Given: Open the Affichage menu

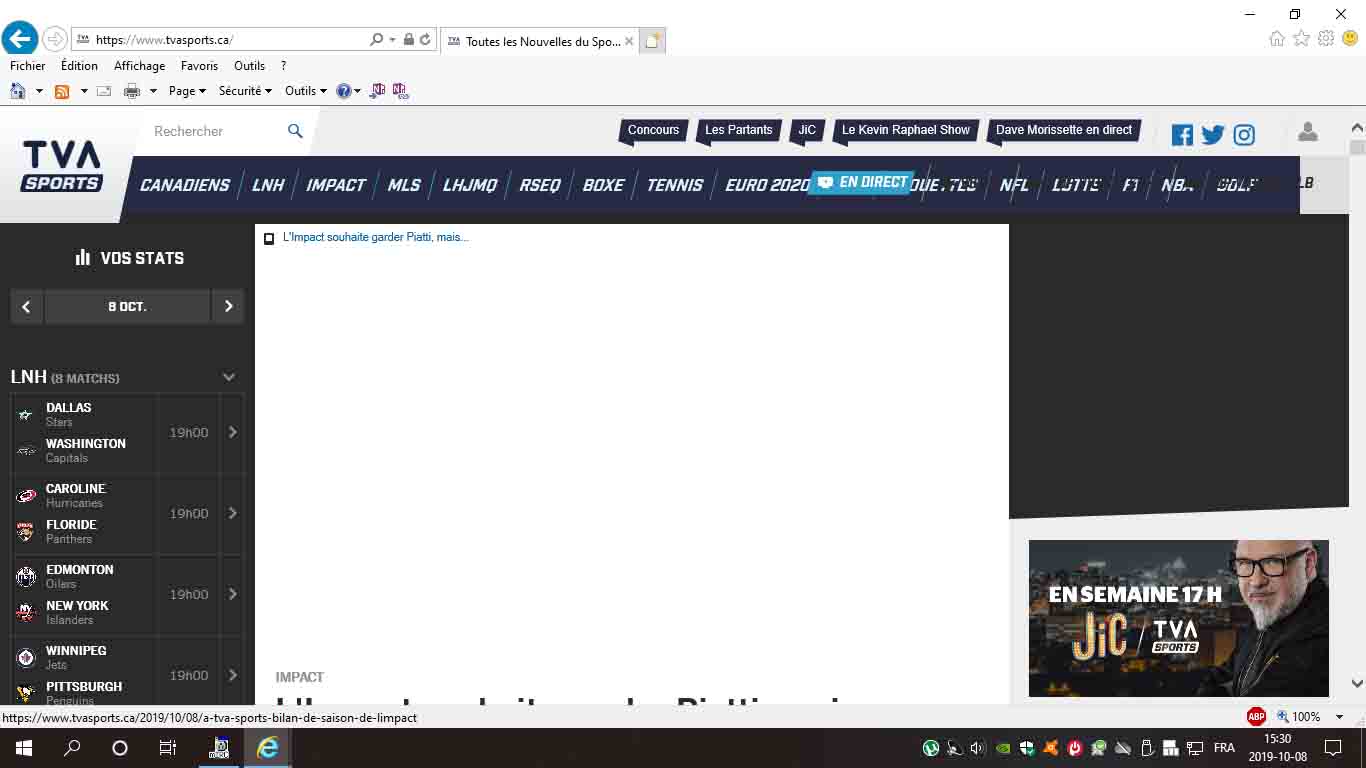Looking at the screenshot, I should (139, 66).
